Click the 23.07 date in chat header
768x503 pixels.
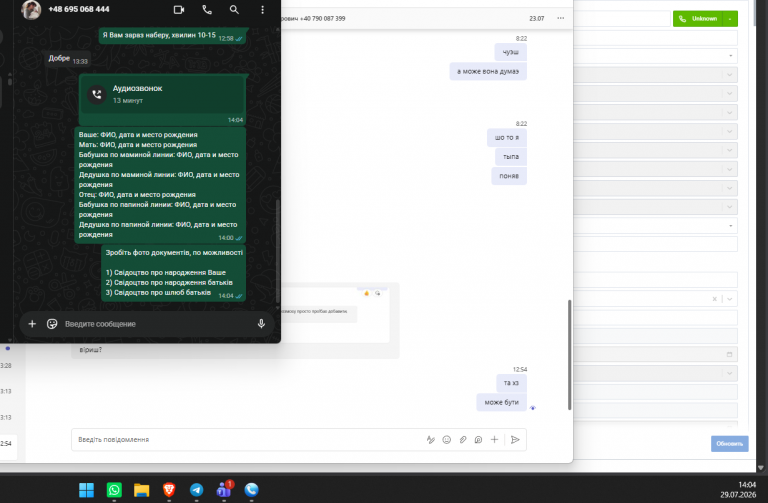536,19
